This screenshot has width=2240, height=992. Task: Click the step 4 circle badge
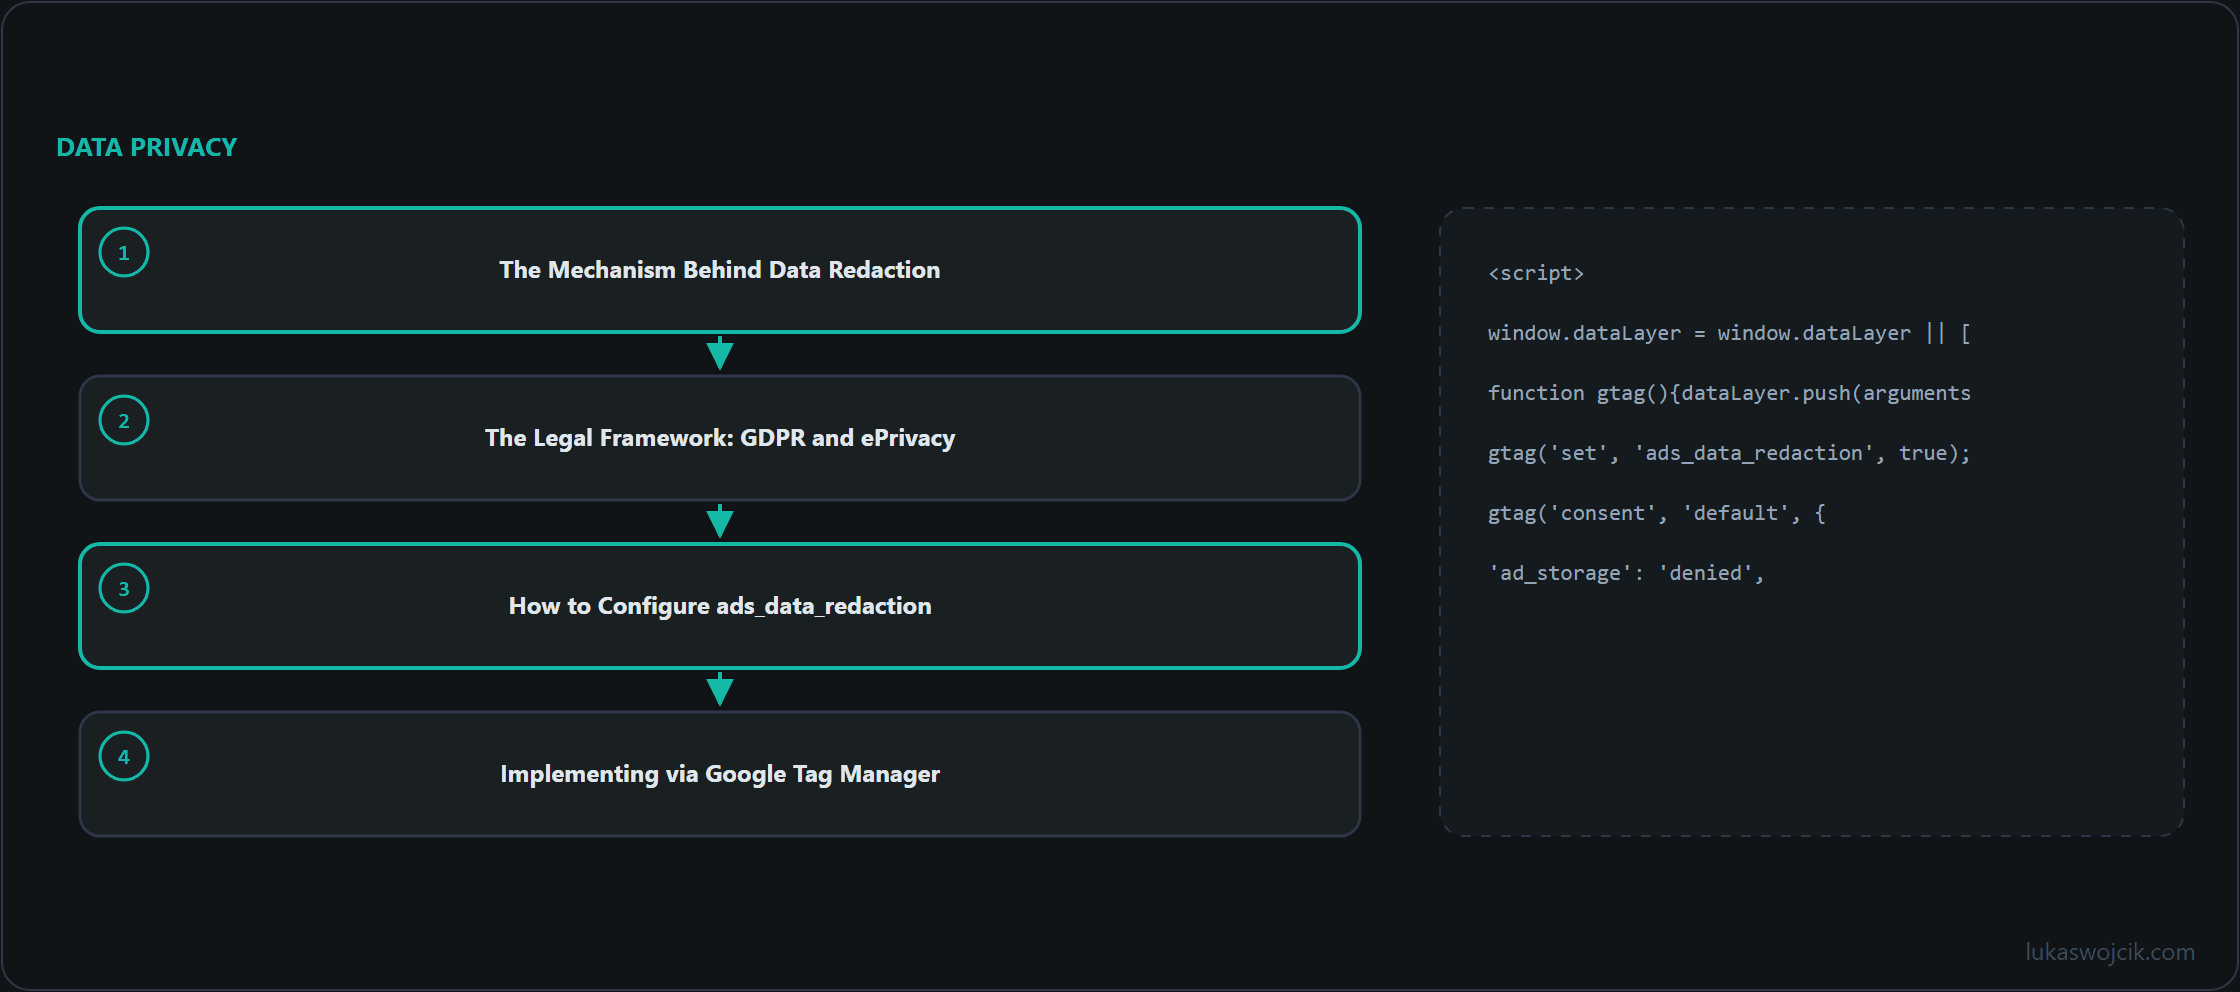[x=124, y=756]
